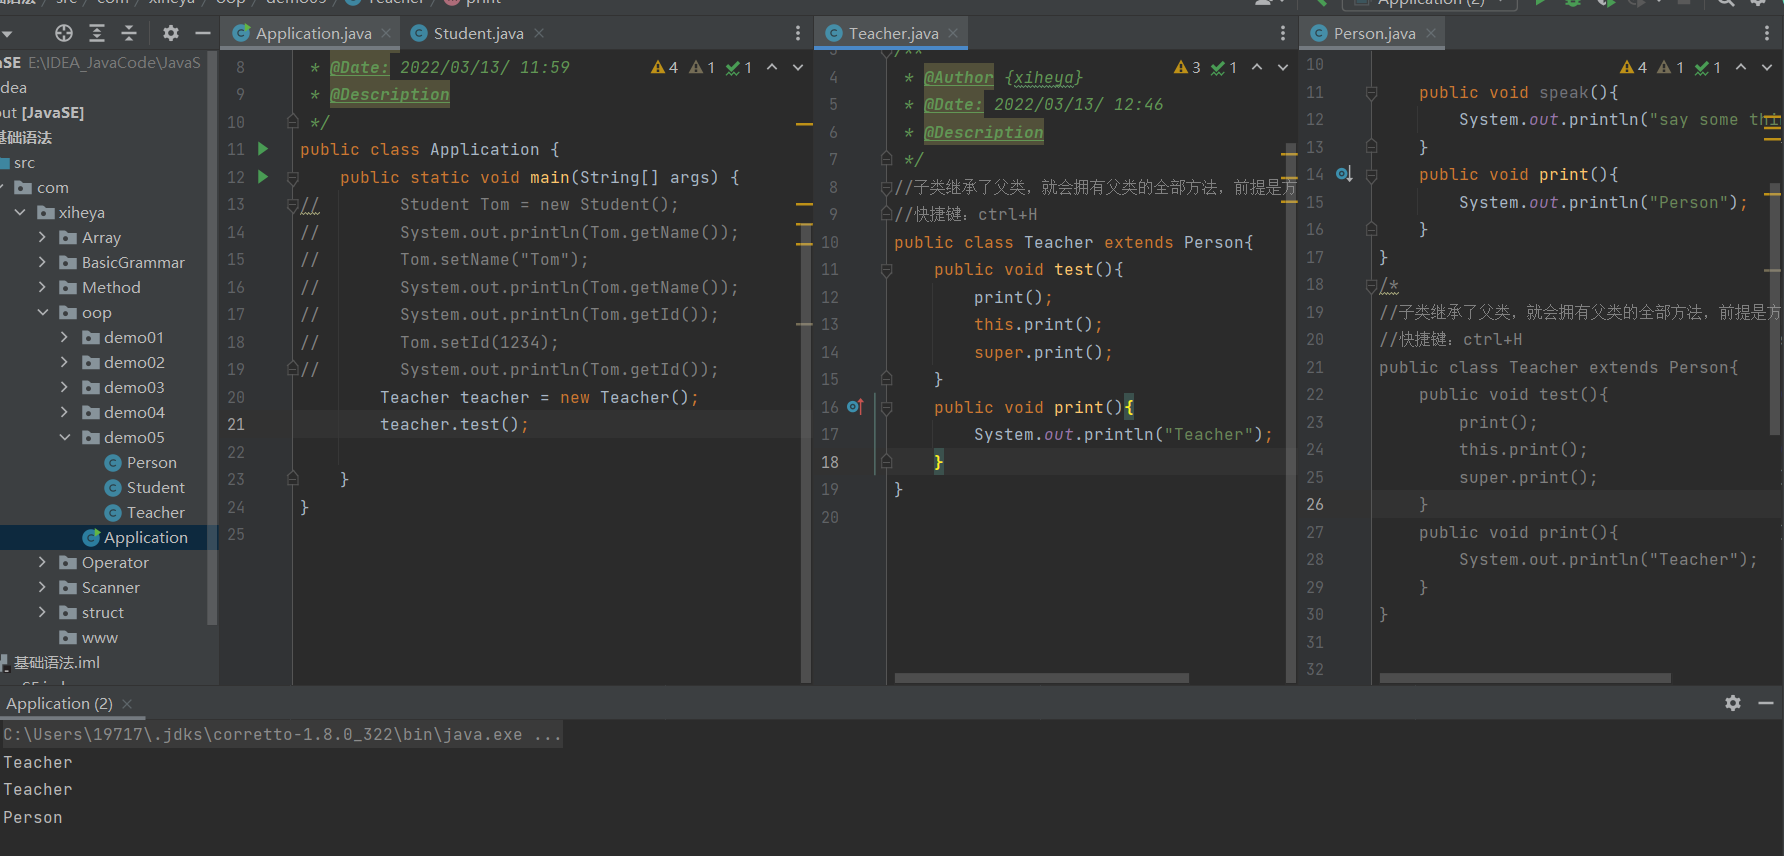Open Project panel settings gear
Screen dimensions: 1784x856
pyautogui.click(x=171, y=33)
